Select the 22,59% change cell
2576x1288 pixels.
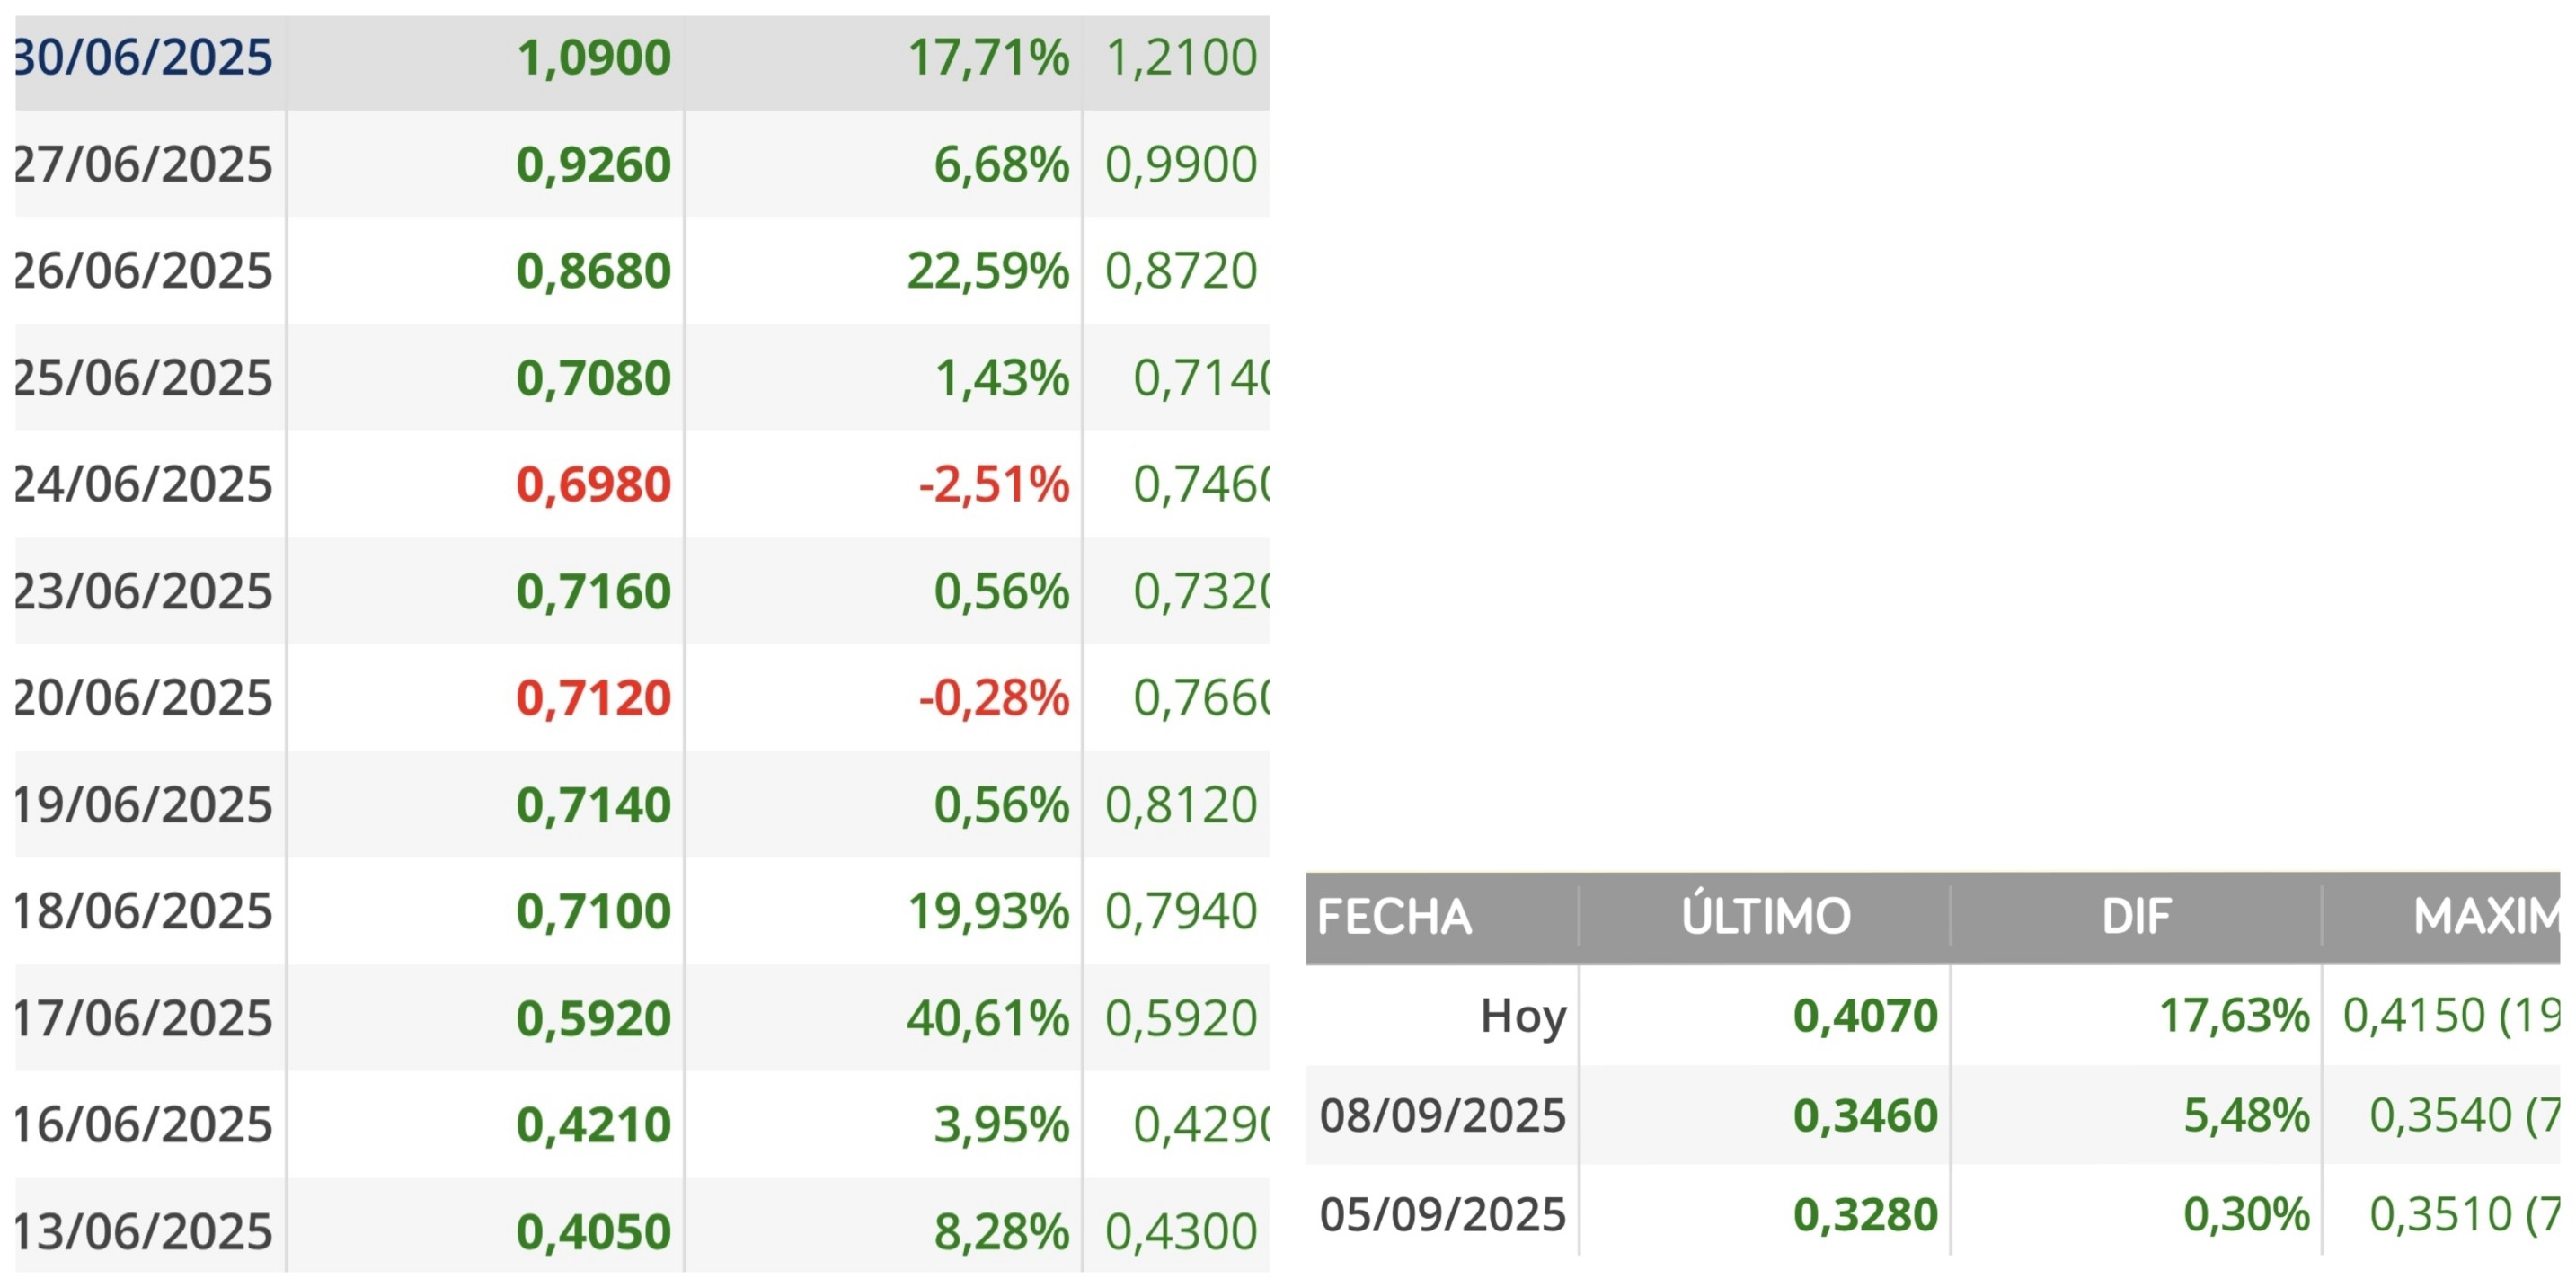tap(988, 271)
